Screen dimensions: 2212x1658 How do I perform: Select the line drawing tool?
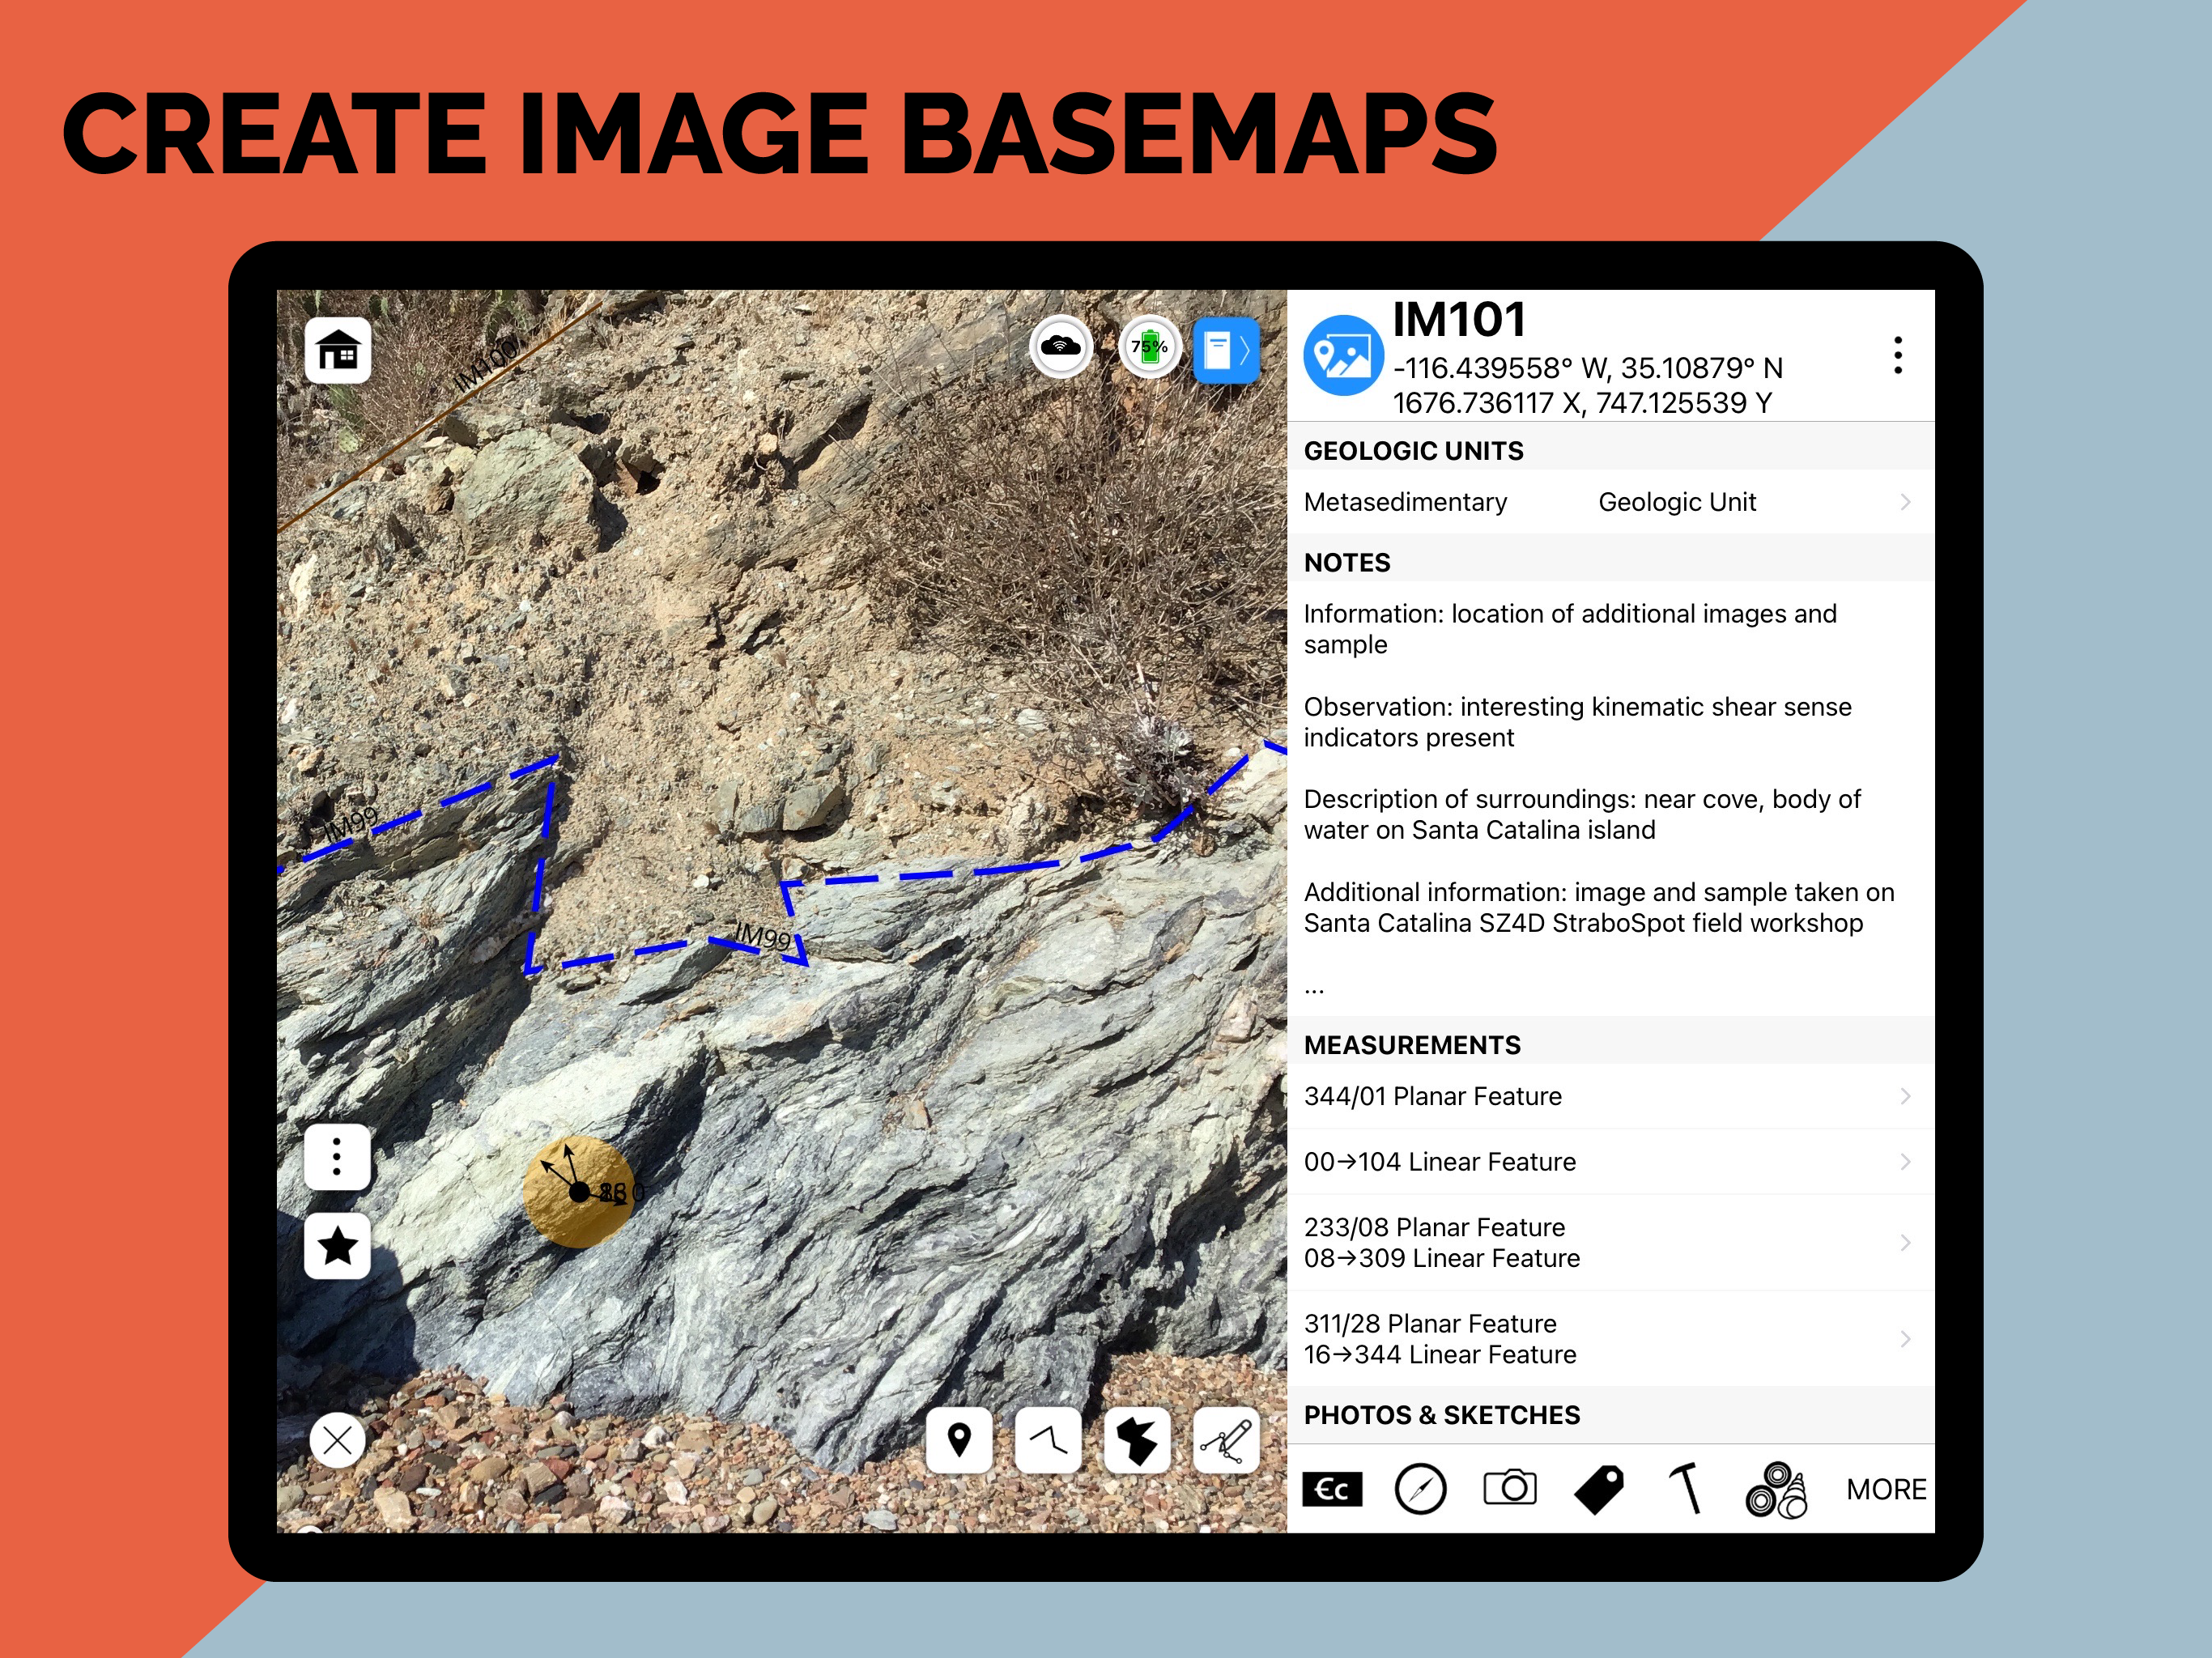pyautogui.click(x=1048, y=1440)
